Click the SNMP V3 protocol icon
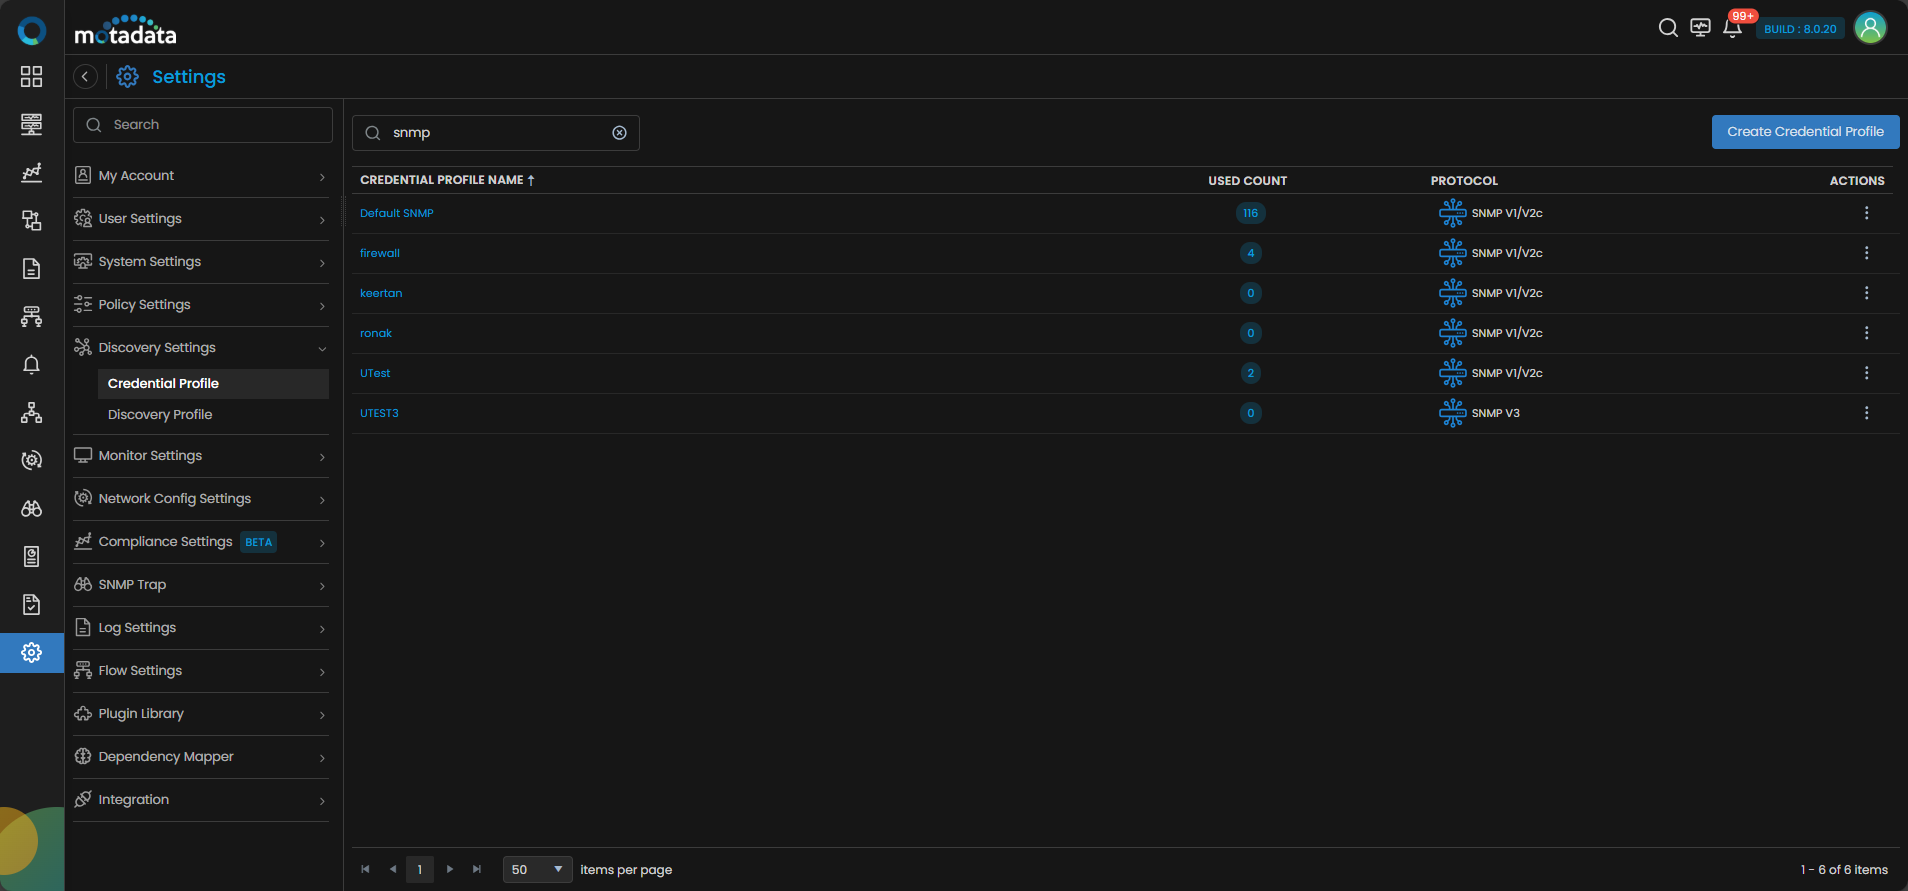1908x891 pixels. [x=1452, y=413]
